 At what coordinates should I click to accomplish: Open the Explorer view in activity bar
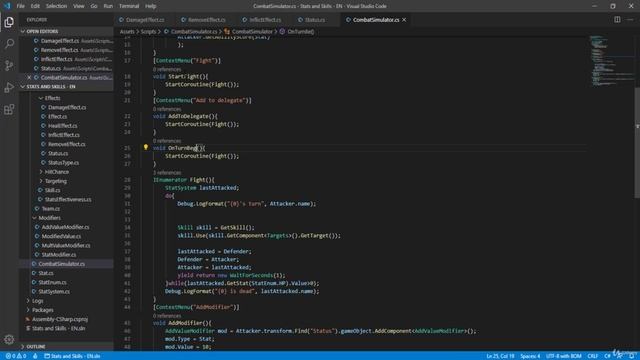9,22
